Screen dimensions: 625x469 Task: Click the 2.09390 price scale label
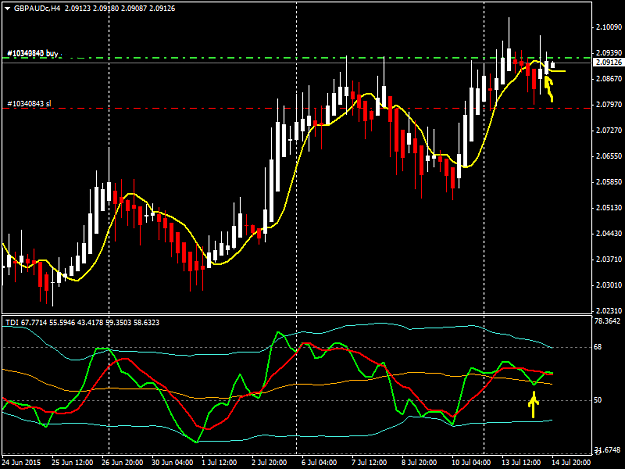(608, 53)
